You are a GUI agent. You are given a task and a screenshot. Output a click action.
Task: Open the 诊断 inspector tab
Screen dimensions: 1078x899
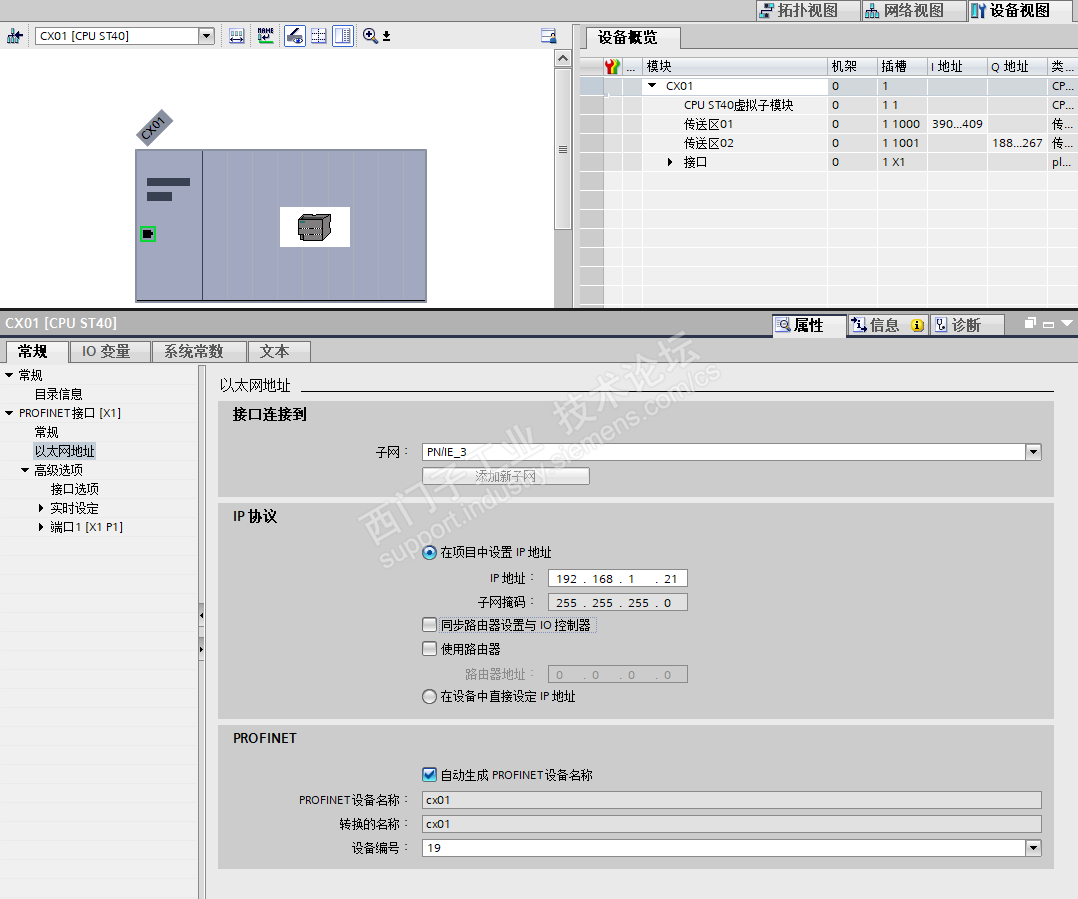point(967,325)
